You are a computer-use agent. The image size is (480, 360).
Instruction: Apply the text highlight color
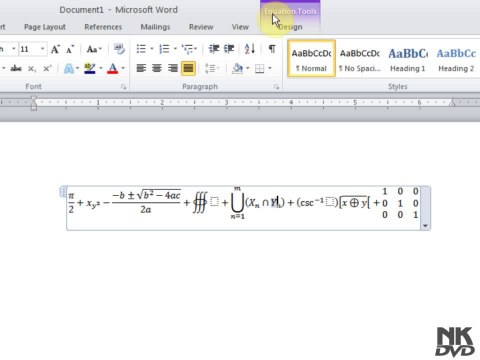90,68
